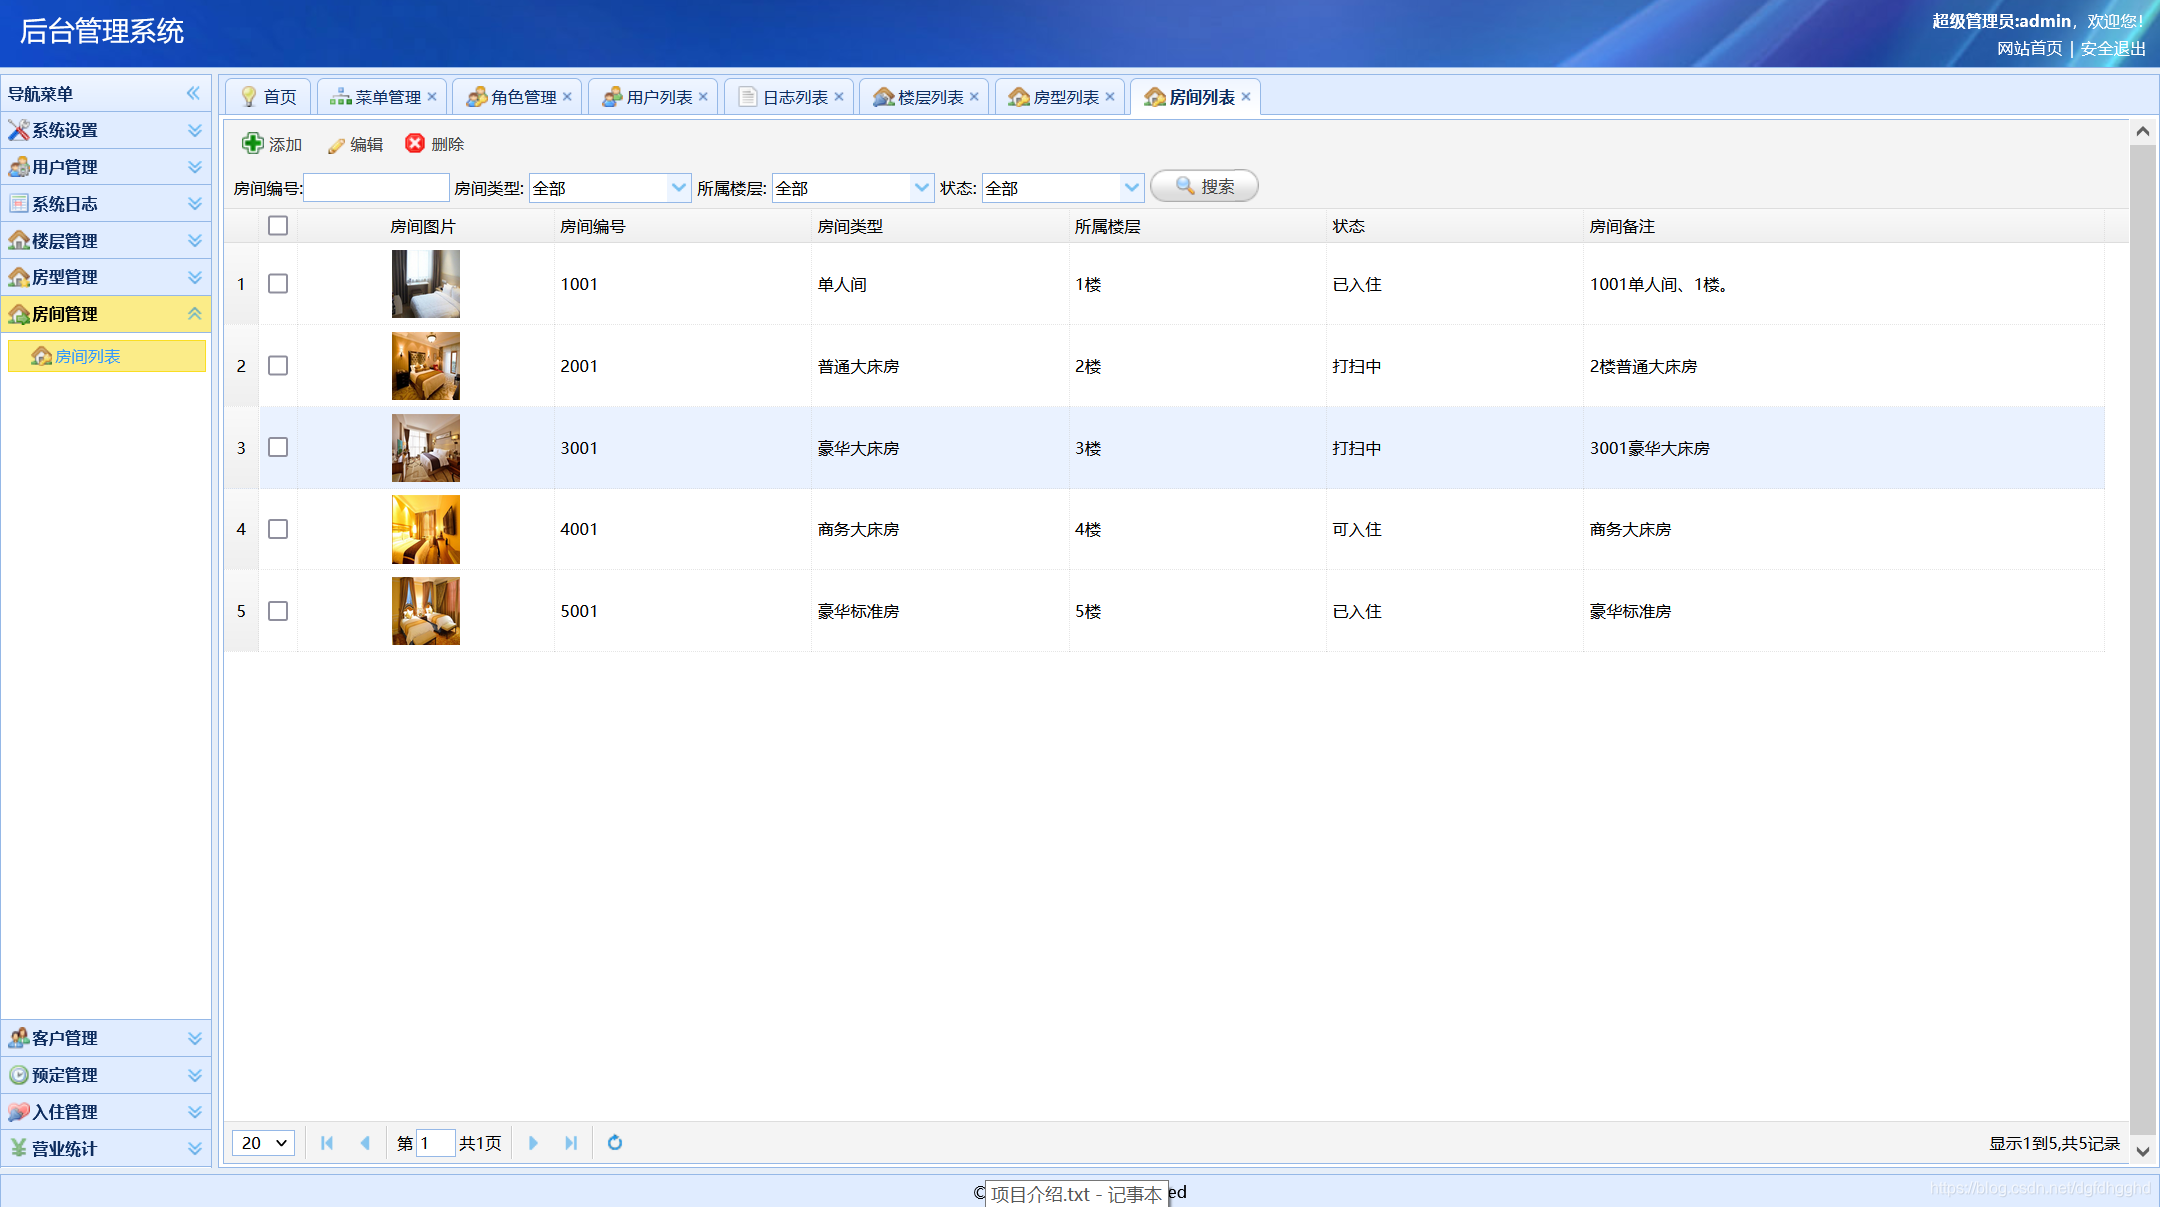Click scrollbar up arrow on right
Screen dimensions: 2160x1207
click(2142, 131)
